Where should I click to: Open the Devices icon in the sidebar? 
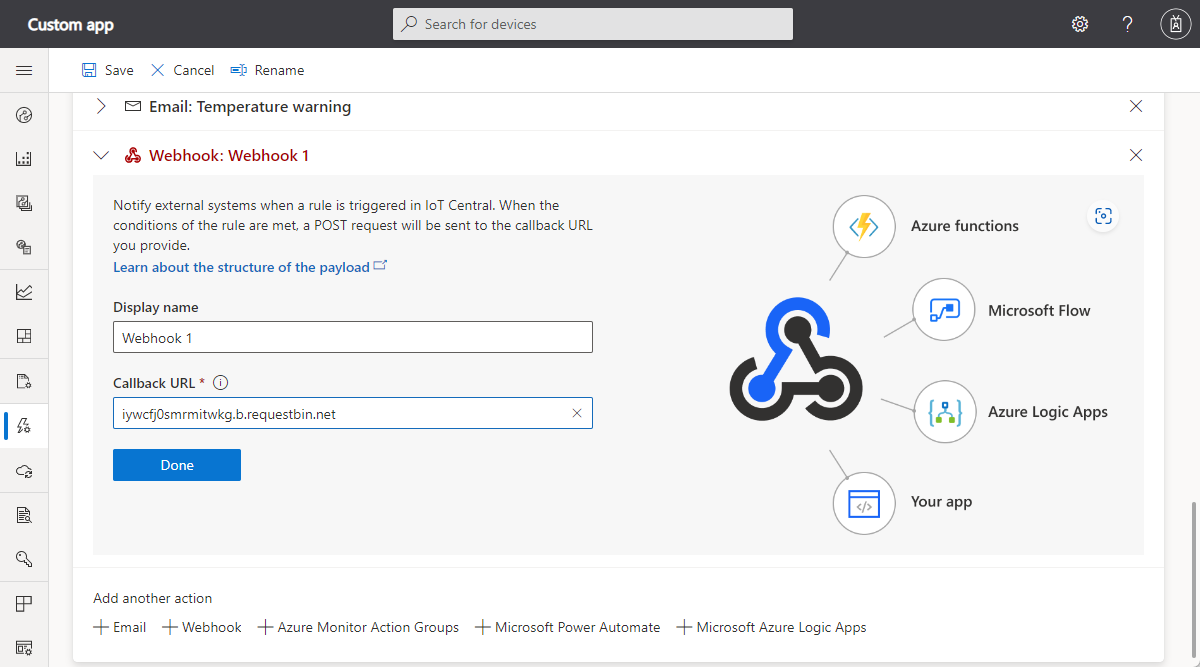coord(24,159)
